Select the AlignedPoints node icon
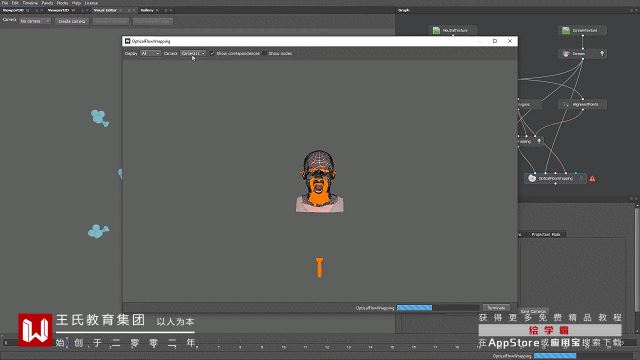 click(566, 104)
